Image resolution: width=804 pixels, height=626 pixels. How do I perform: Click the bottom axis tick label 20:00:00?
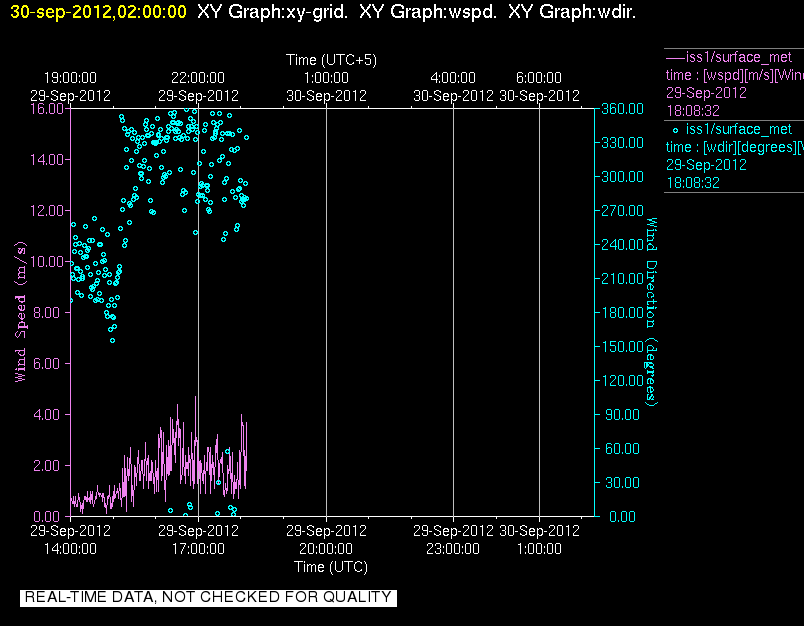(x=326, y=549)
